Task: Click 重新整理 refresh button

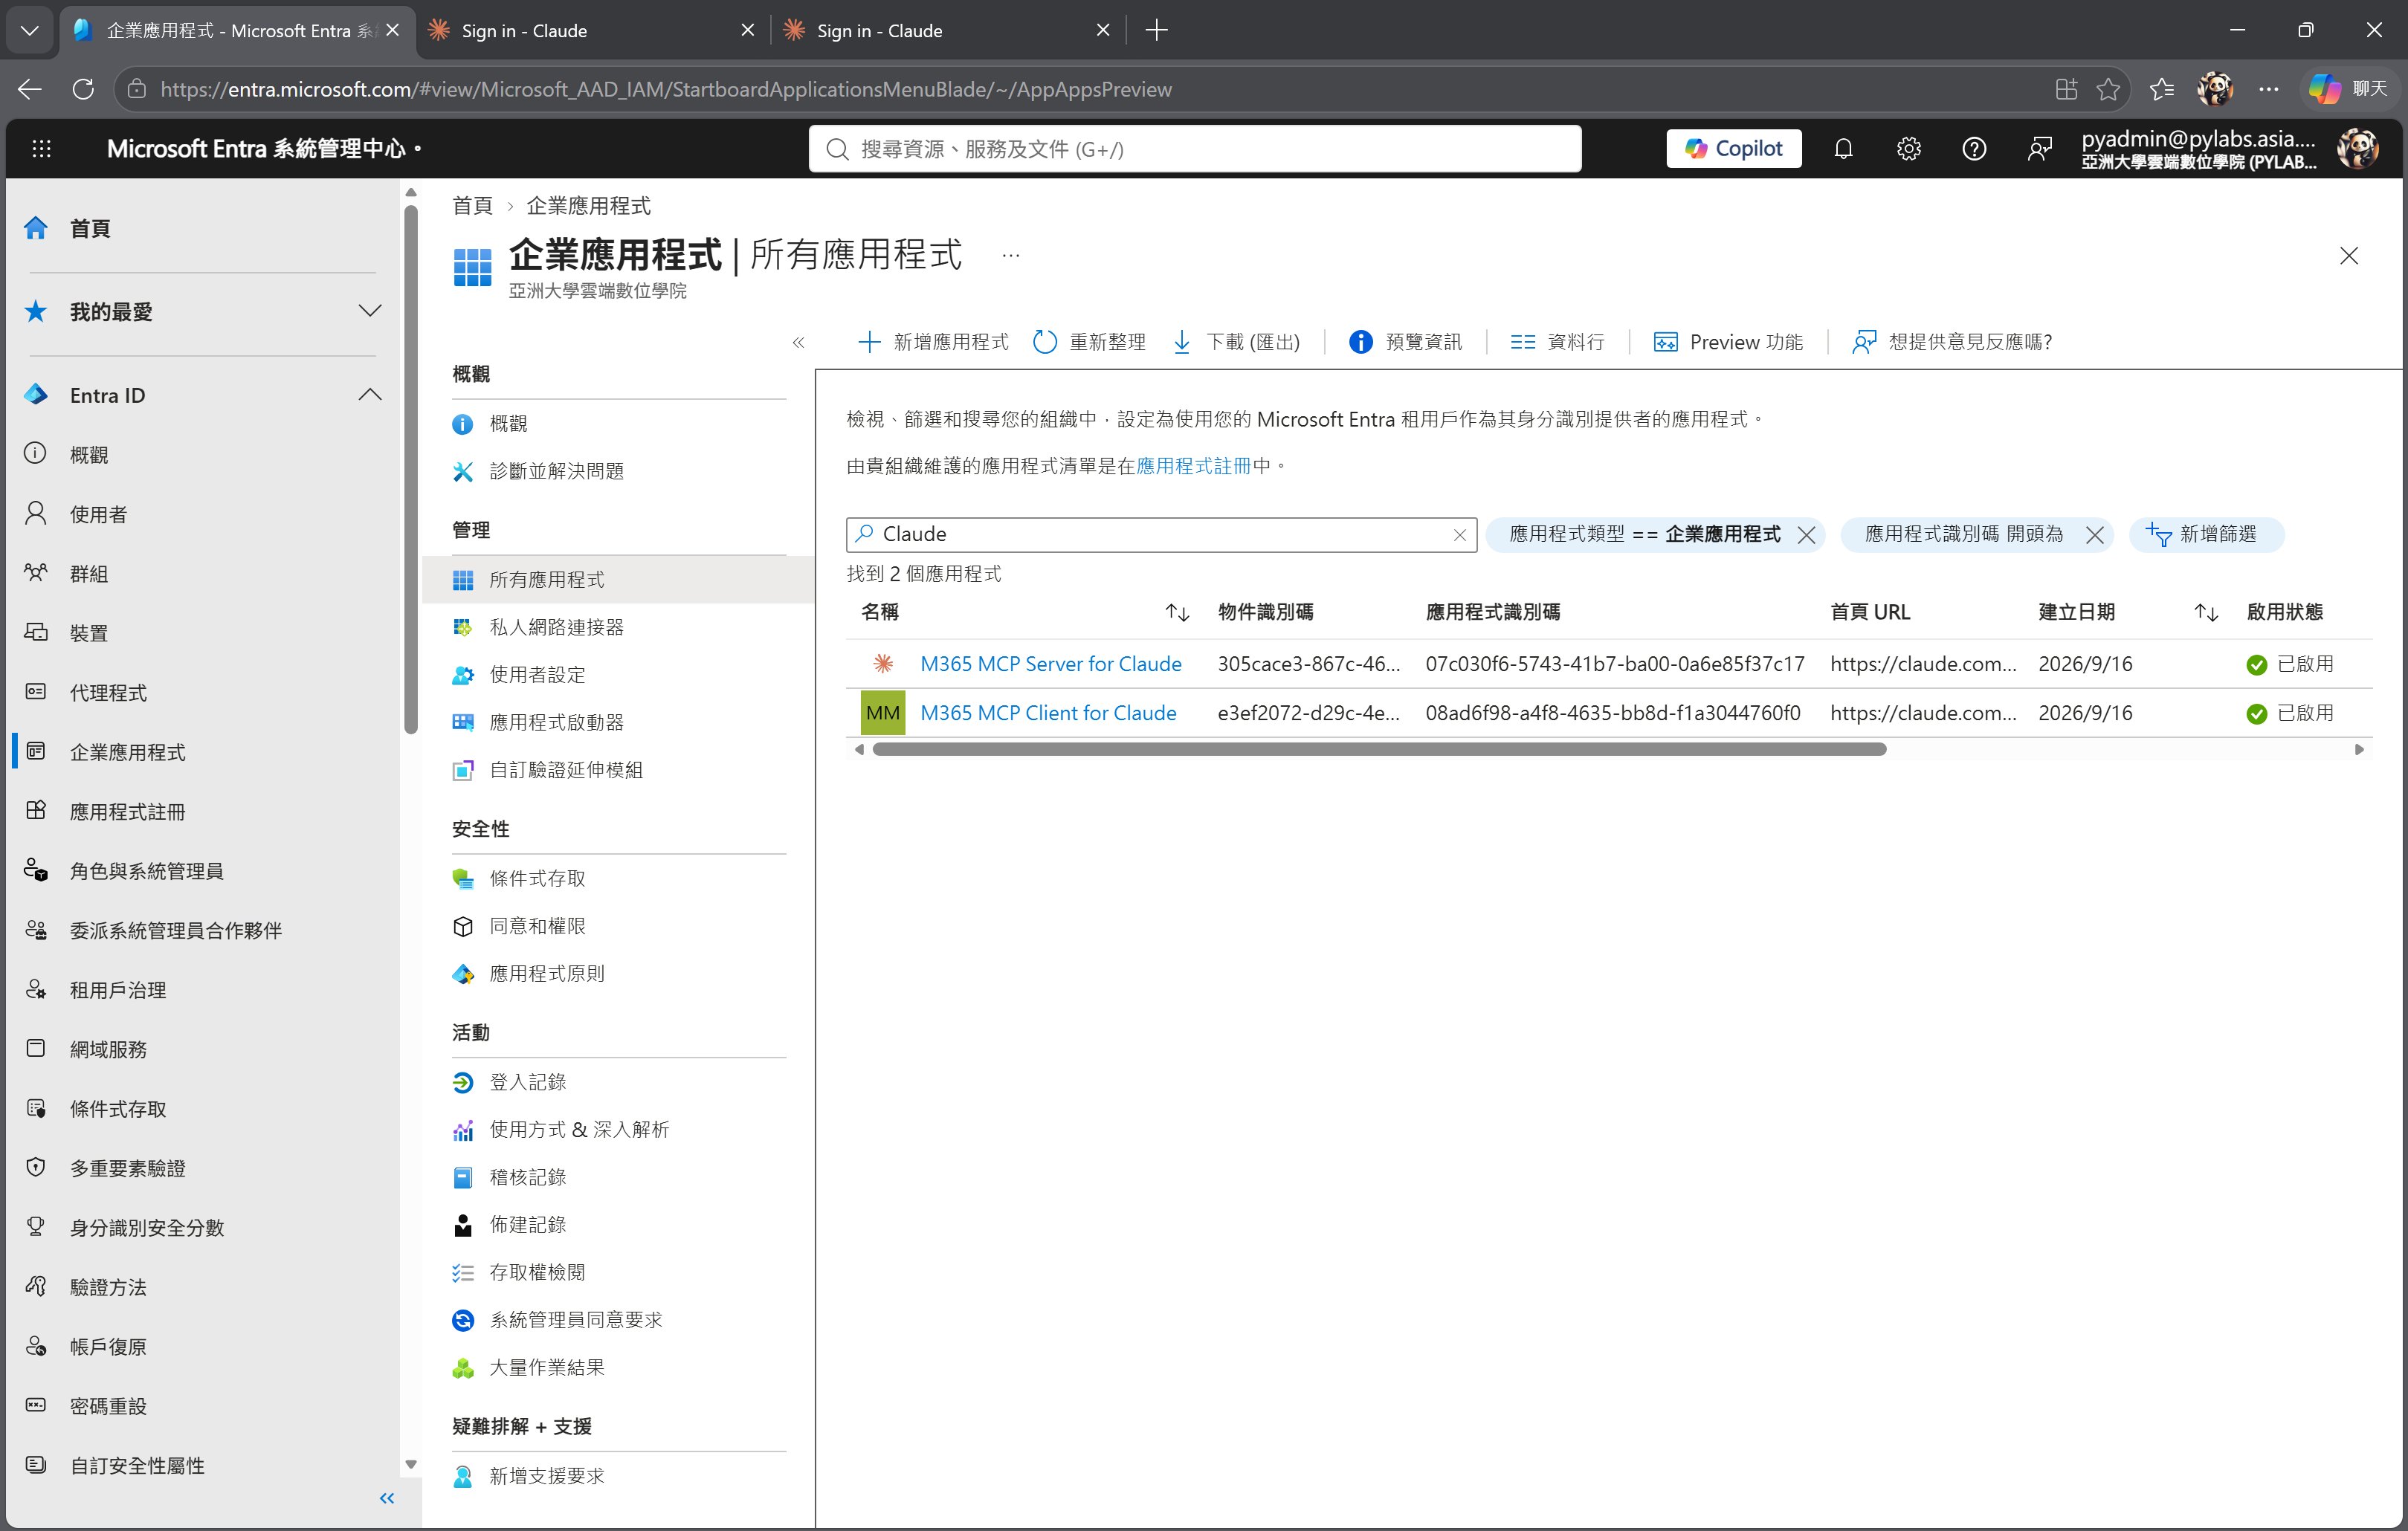Action: (1089, 342)
